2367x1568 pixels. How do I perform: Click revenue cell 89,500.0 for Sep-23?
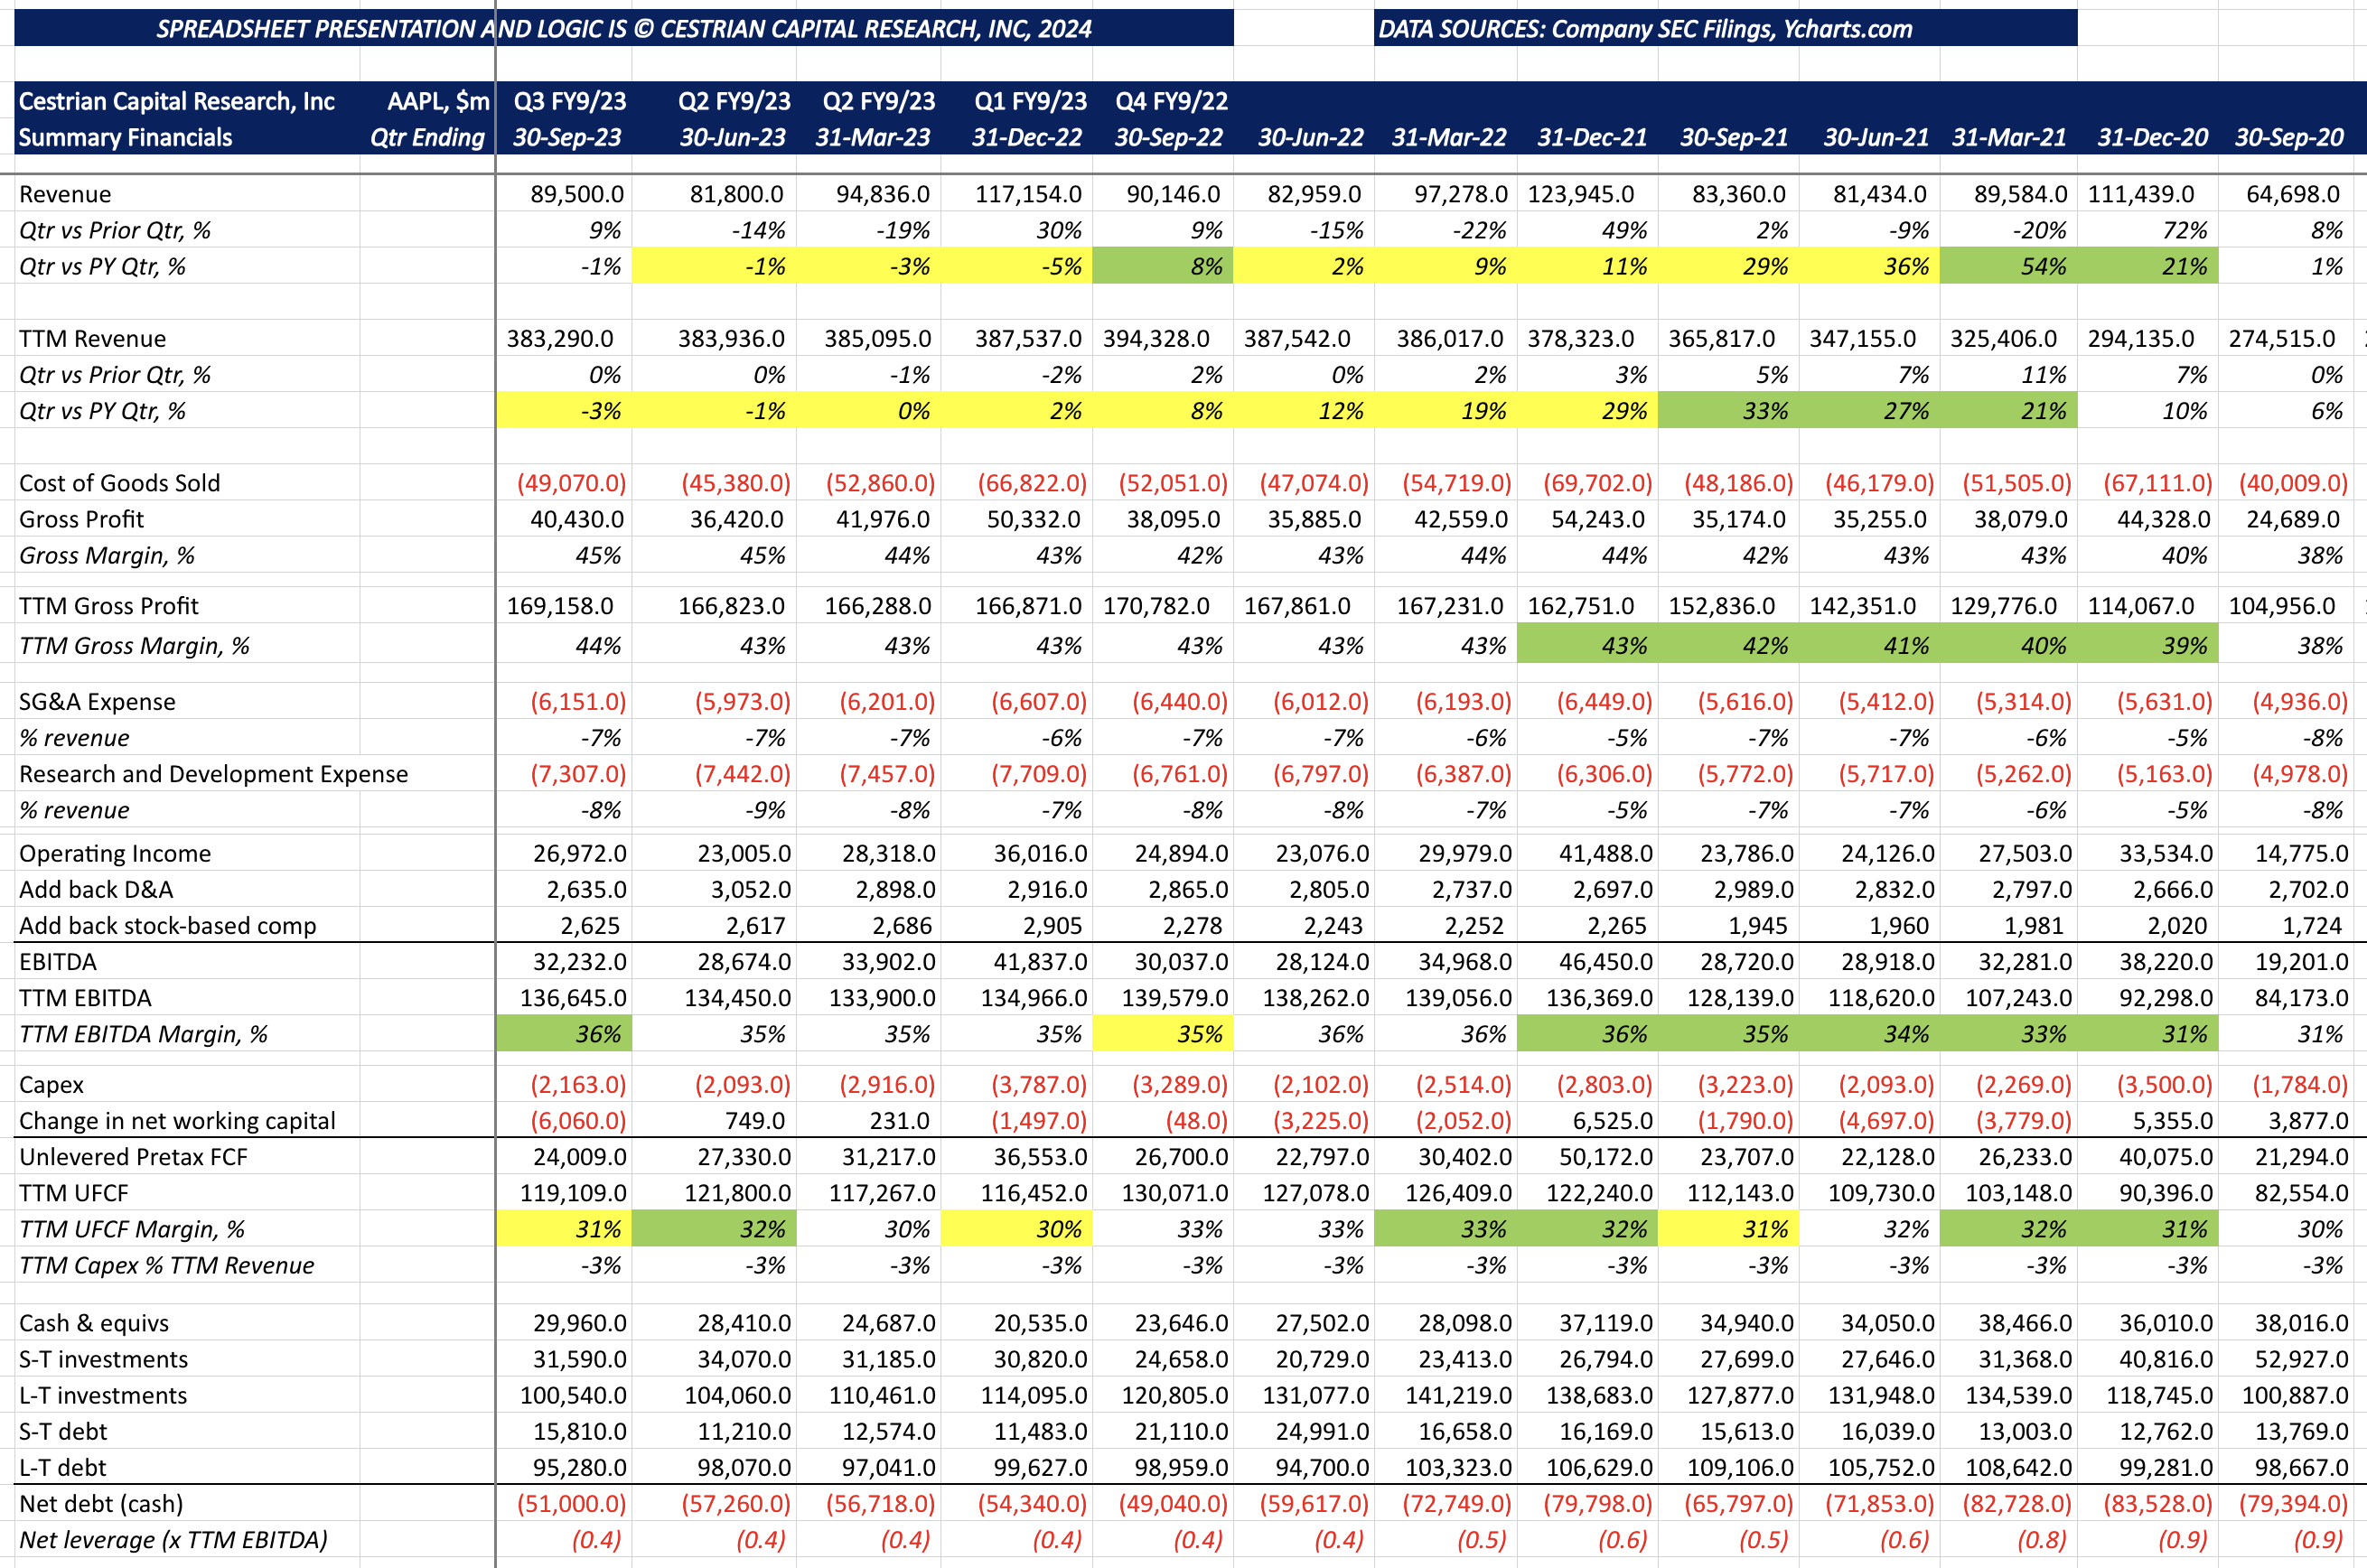576,194
